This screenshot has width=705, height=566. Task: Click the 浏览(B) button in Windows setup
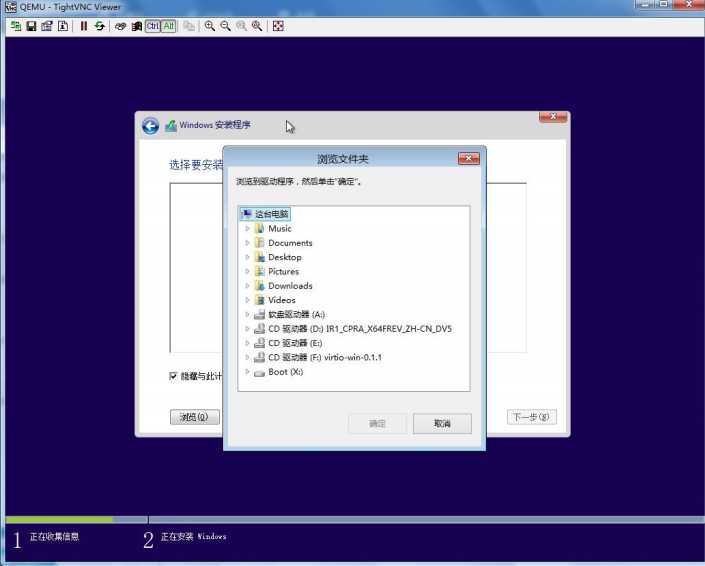[x=195, y=417]
